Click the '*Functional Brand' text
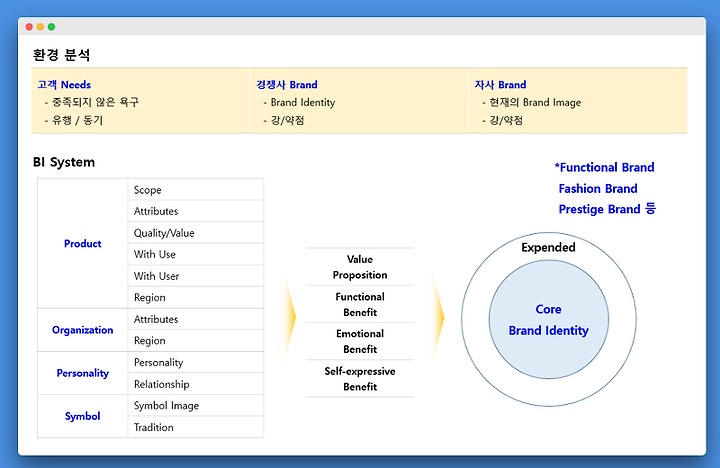The image size is (720, 468). click(x=604, y=167)
